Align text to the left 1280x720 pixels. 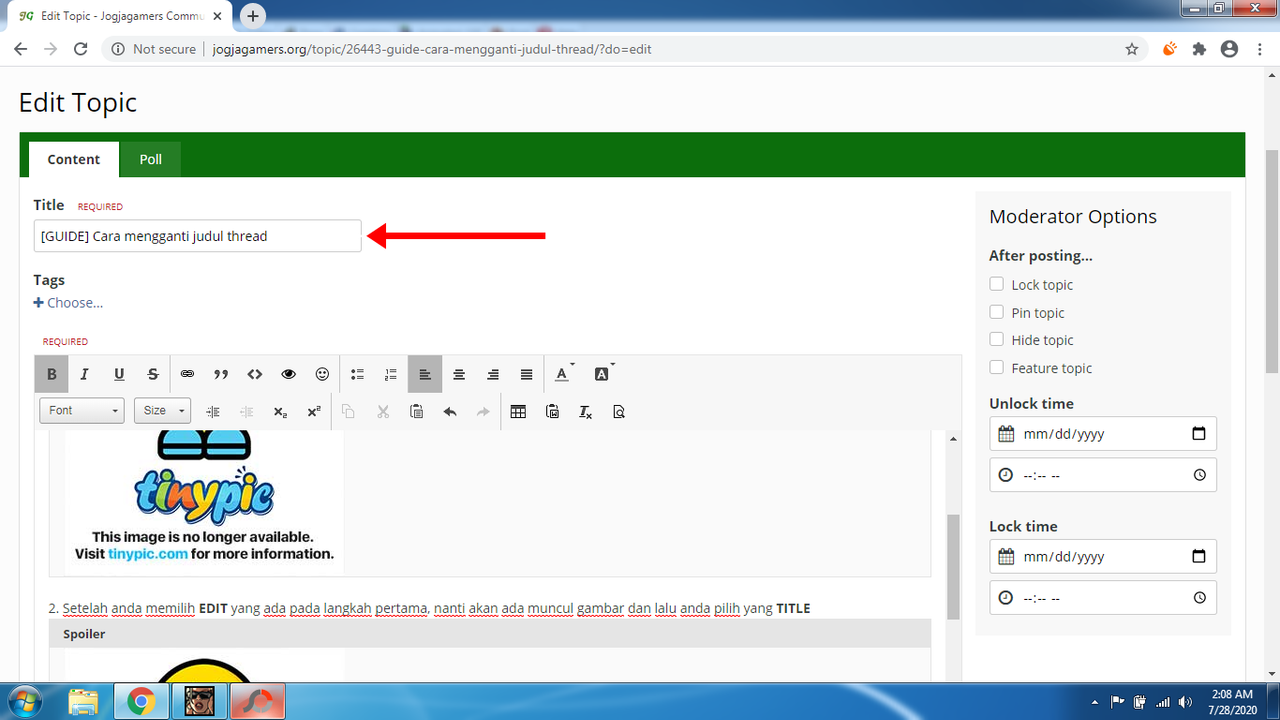[x=425, y=374]
